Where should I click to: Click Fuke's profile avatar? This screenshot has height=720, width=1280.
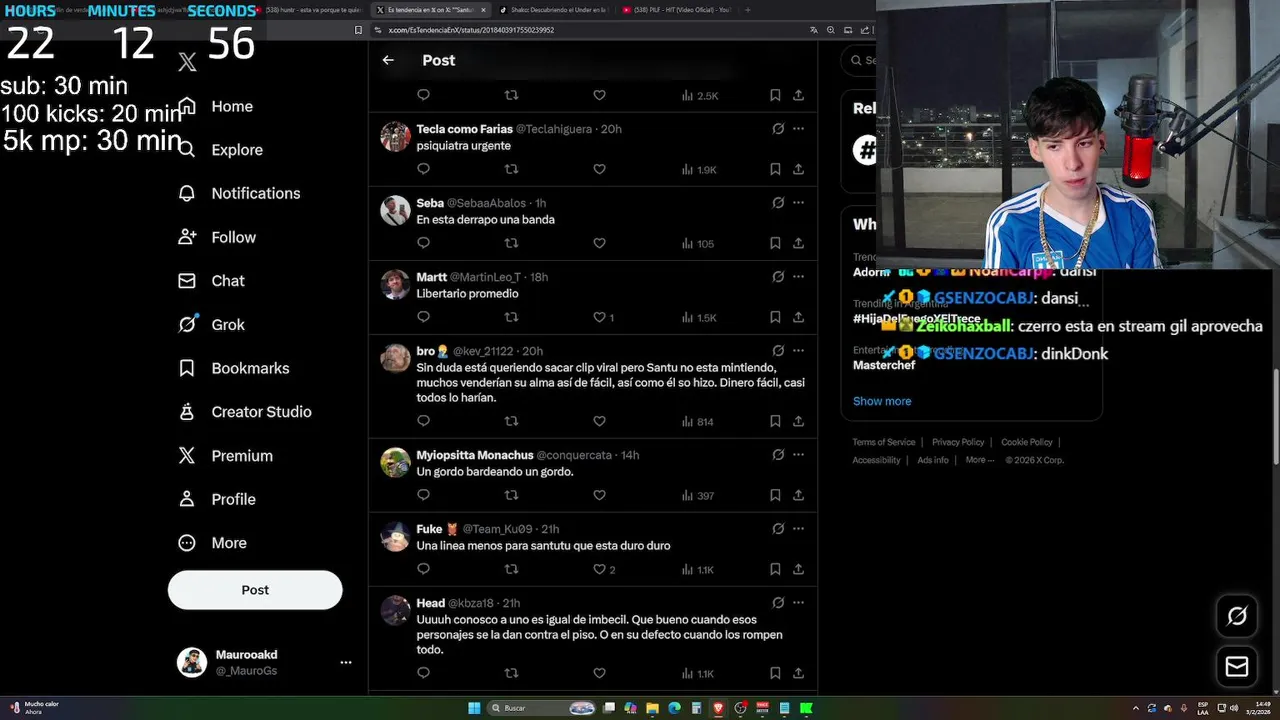(395, 537)
